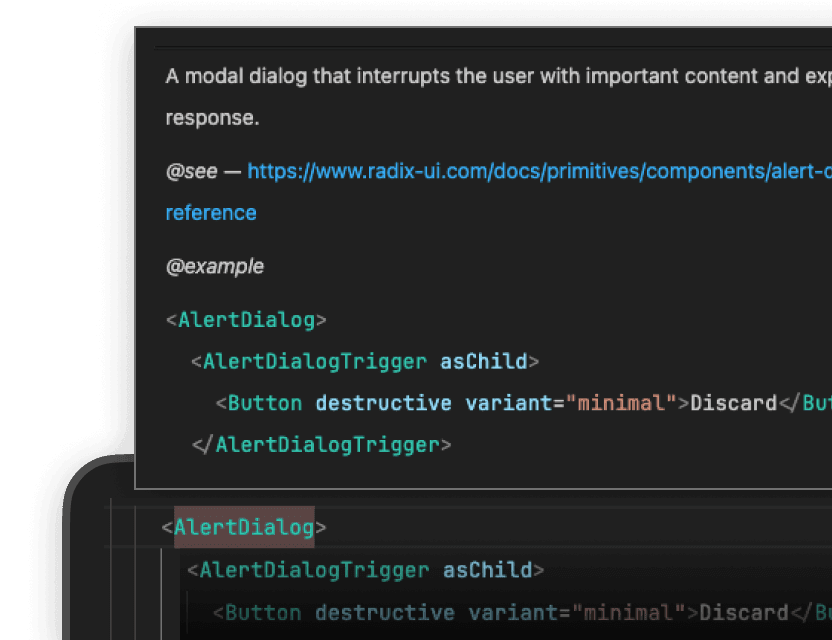Click the destructive attribute on the Button
The height and width of the screenshot is (640, 832).
click(384, 403)
